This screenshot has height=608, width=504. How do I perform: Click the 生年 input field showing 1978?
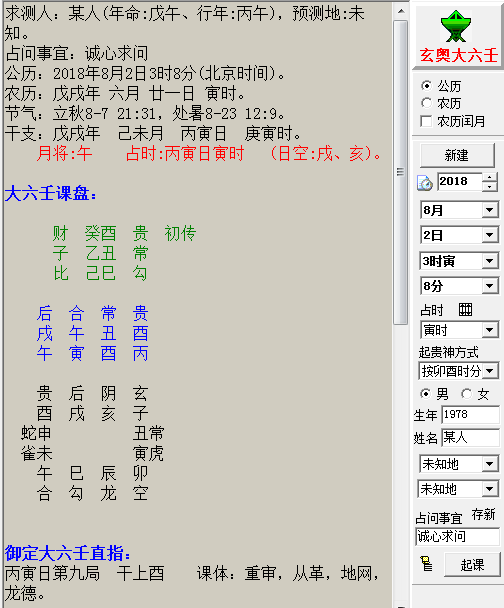(x=470, y=415)
